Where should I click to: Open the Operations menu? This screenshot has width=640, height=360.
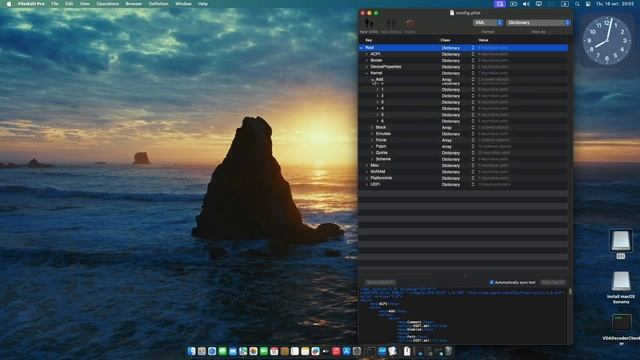point(108,4)
